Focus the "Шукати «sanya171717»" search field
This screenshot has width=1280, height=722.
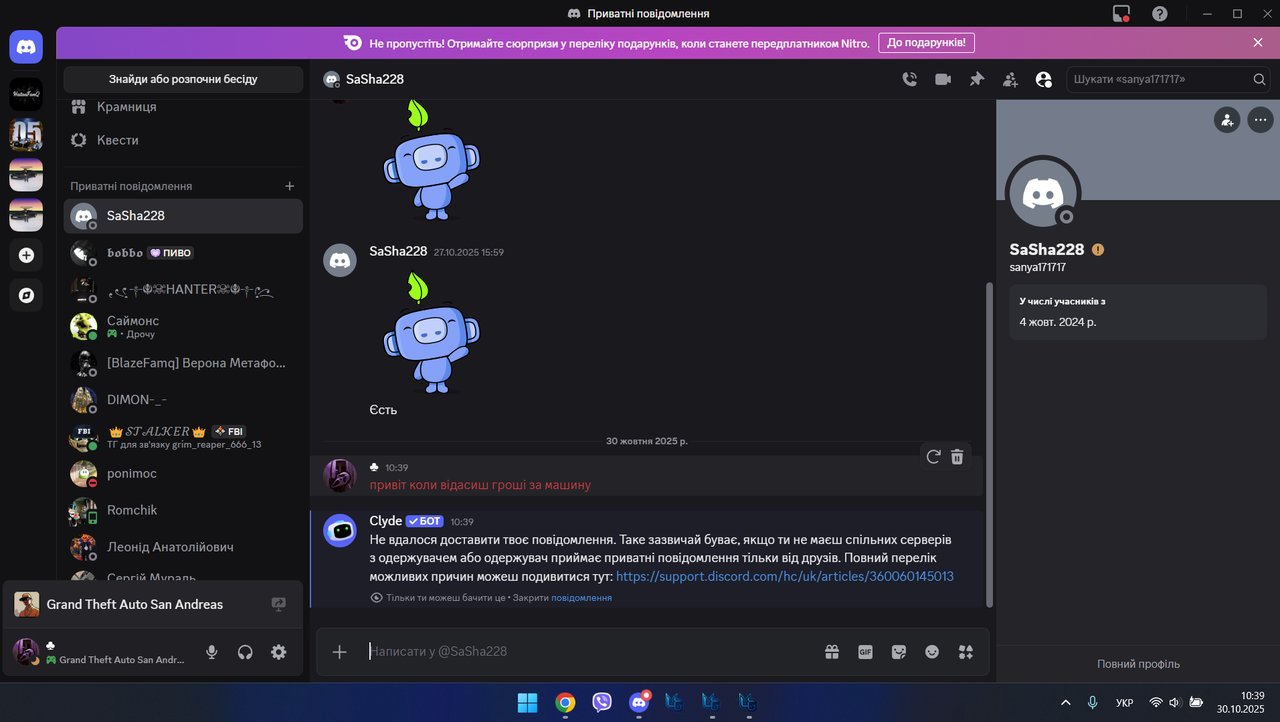[x=1170, y=79]
